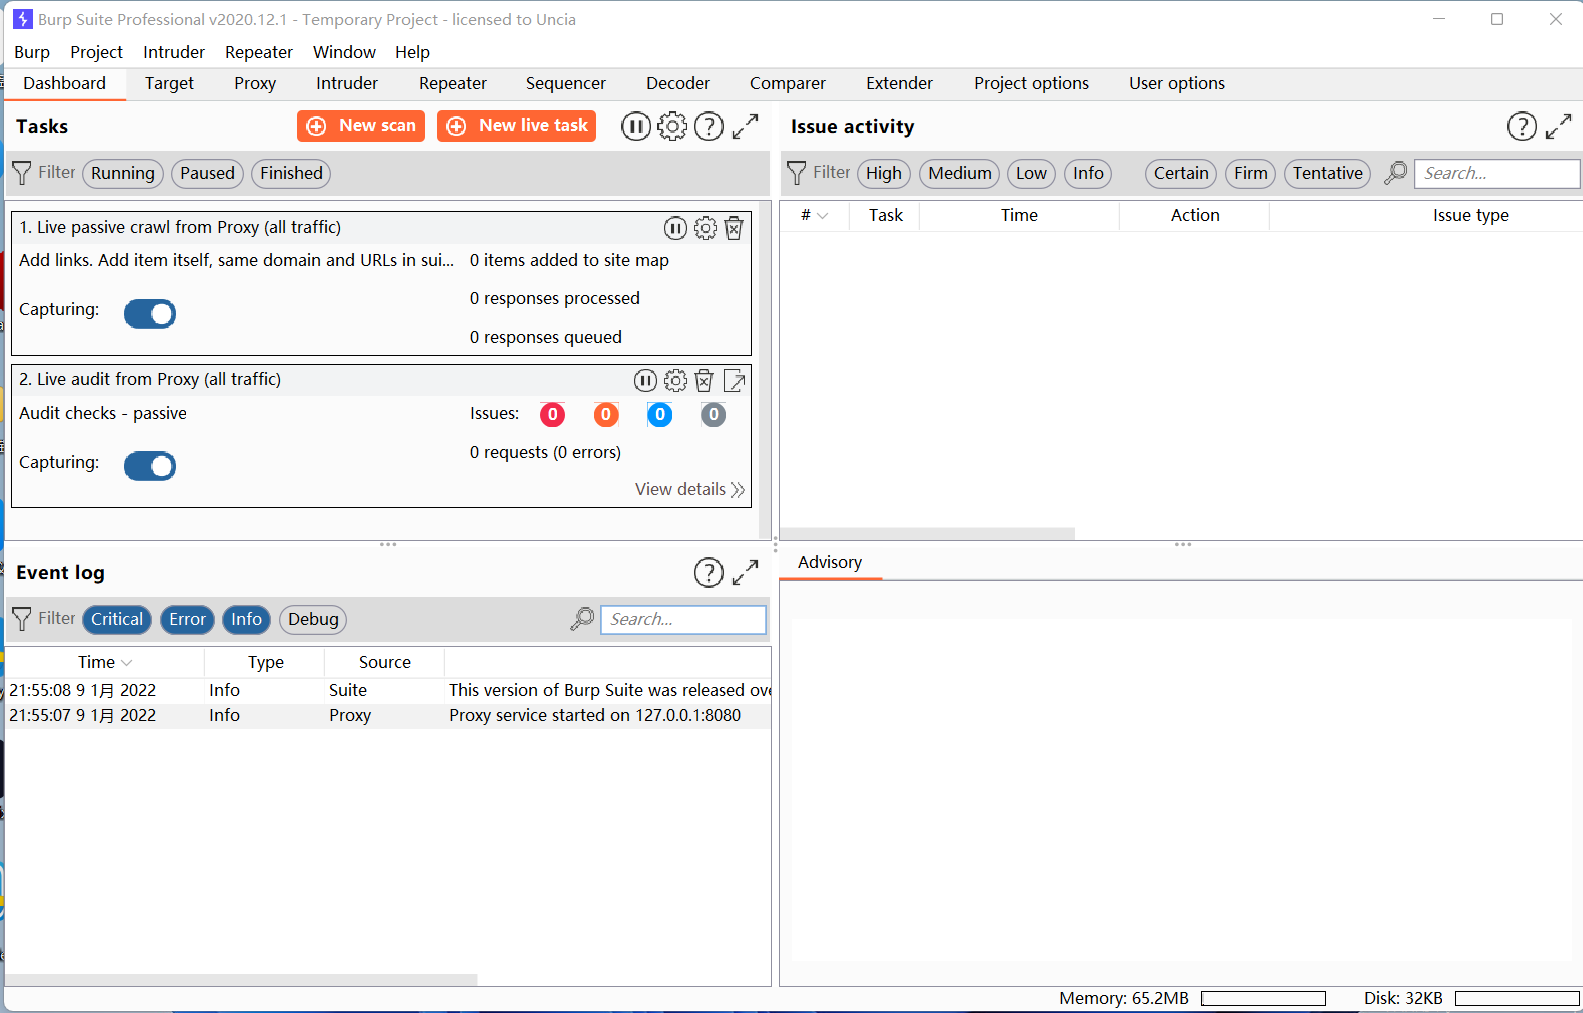Expand the Issue activity panel
Screen dimensions: 1583x1013
[1559, 126]
